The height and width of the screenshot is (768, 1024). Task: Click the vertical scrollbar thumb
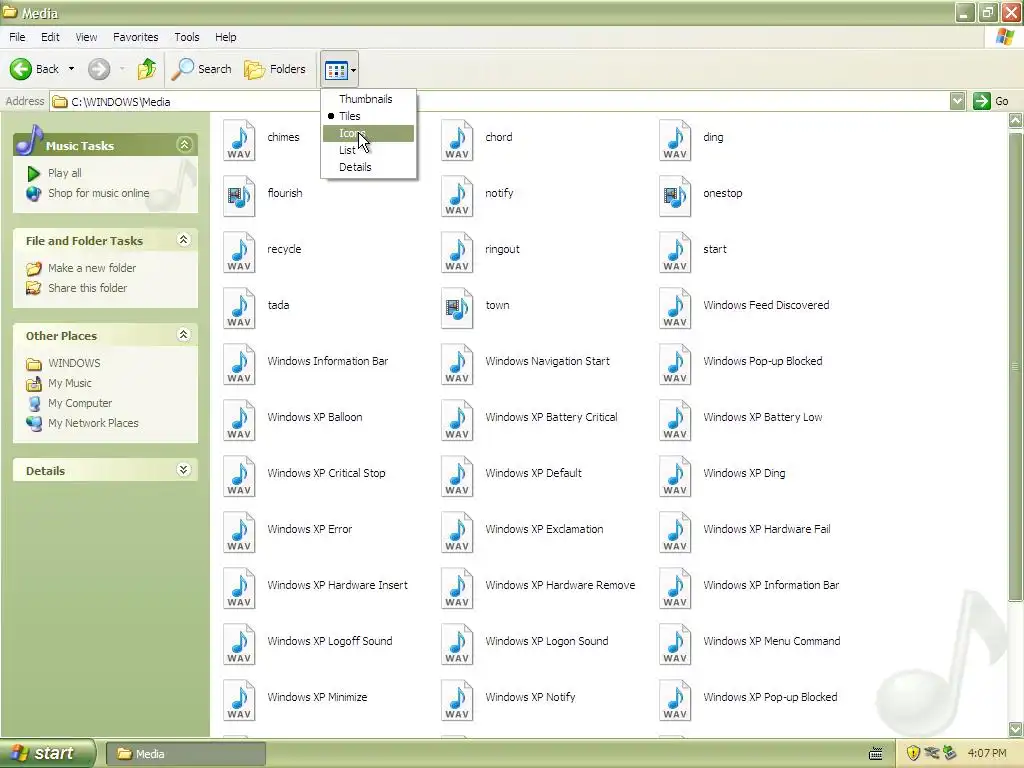coord(1016,366)
